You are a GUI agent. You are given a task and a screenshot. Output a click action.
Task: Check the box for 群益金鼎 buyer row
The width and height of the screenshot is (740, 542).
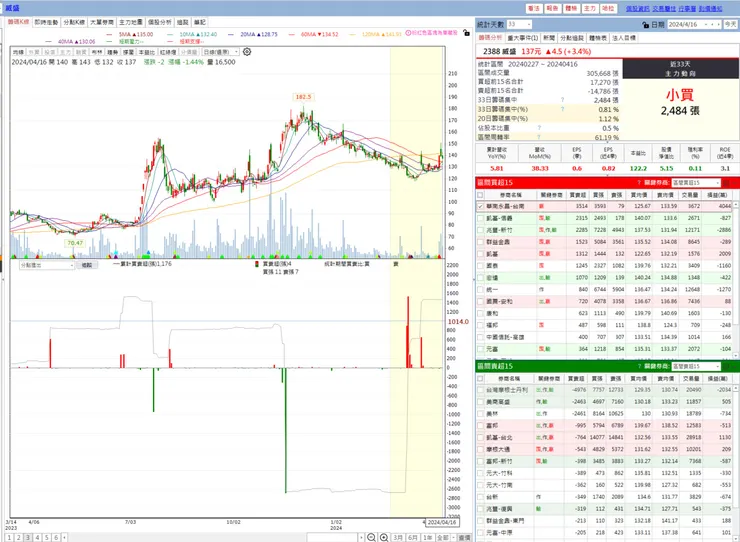click(480, 242)
